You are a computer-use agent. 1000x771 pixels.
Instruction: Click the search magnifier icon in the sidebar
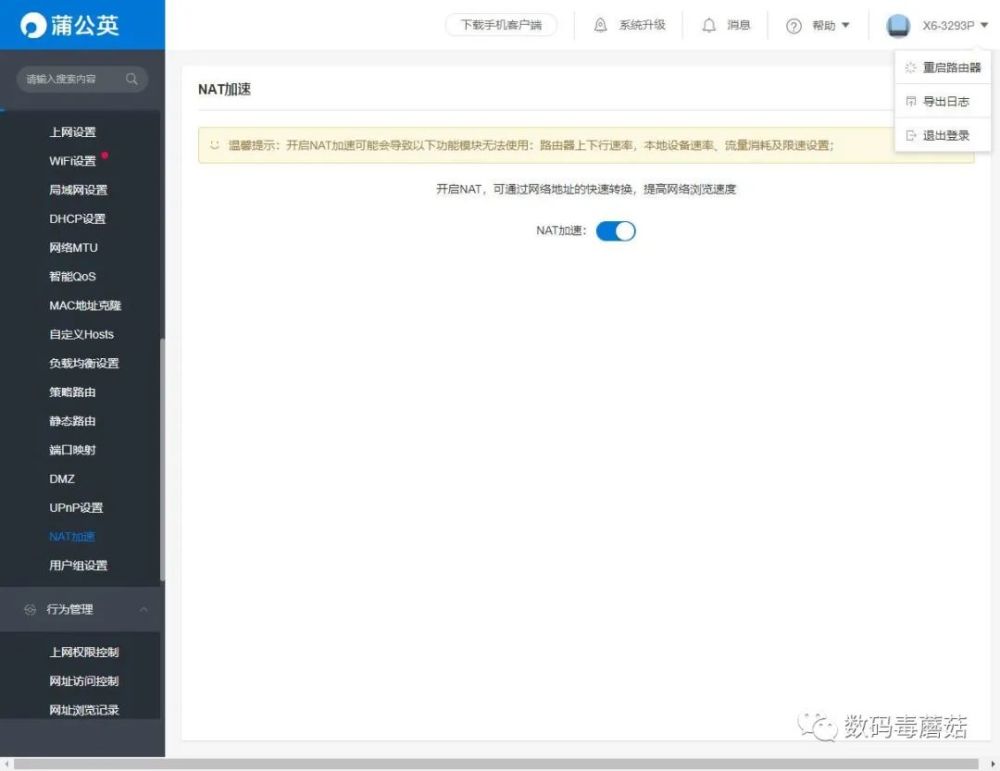(x=132, y=79)
